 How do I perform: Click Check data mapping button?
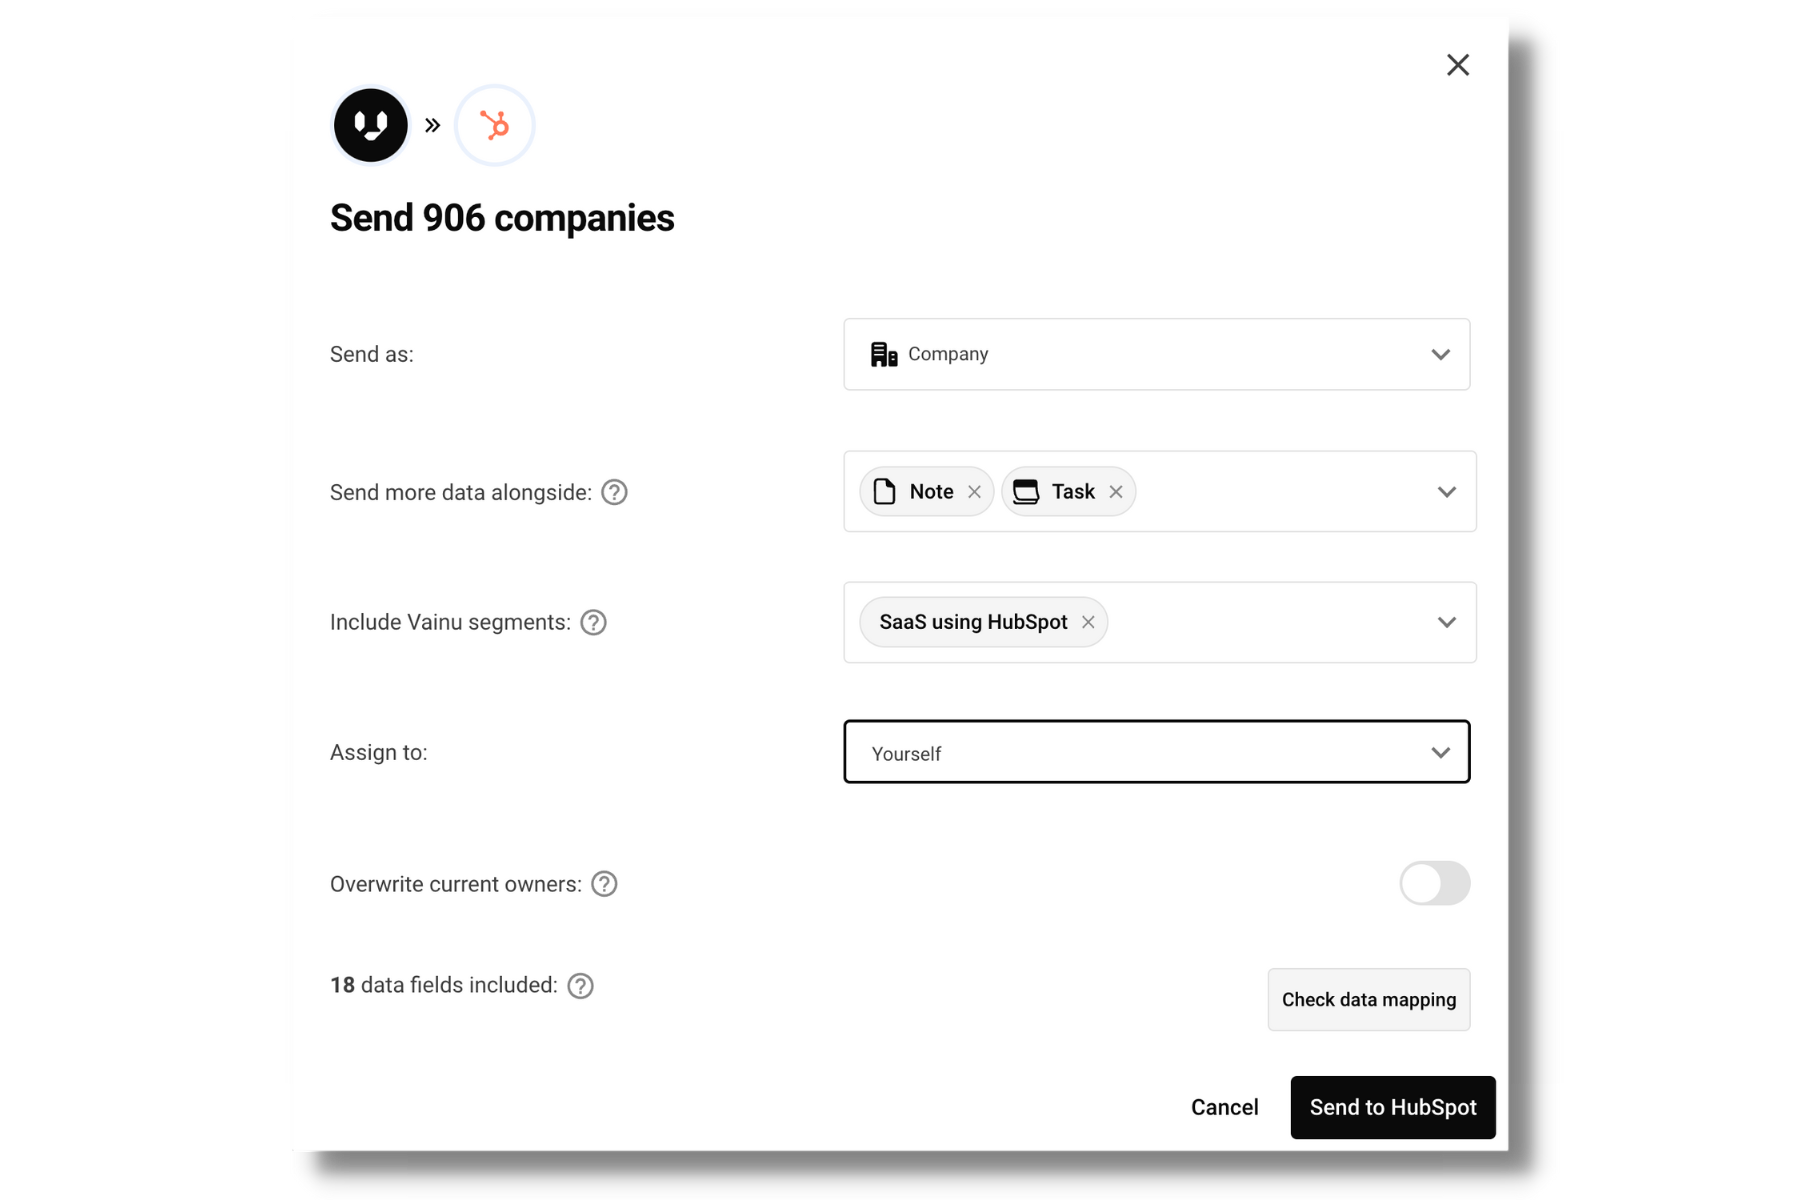(x=1368, y=999)
